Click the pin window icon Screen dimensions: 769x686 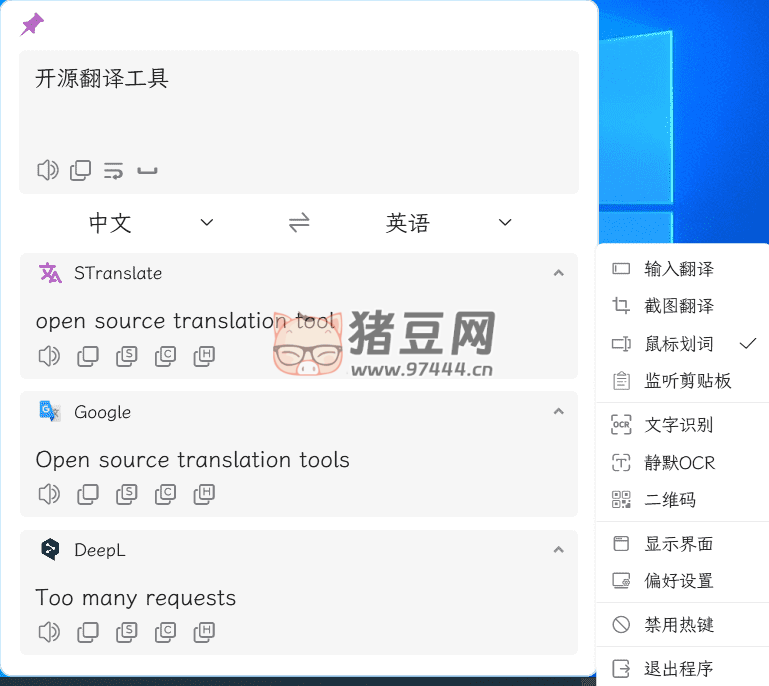32,25
